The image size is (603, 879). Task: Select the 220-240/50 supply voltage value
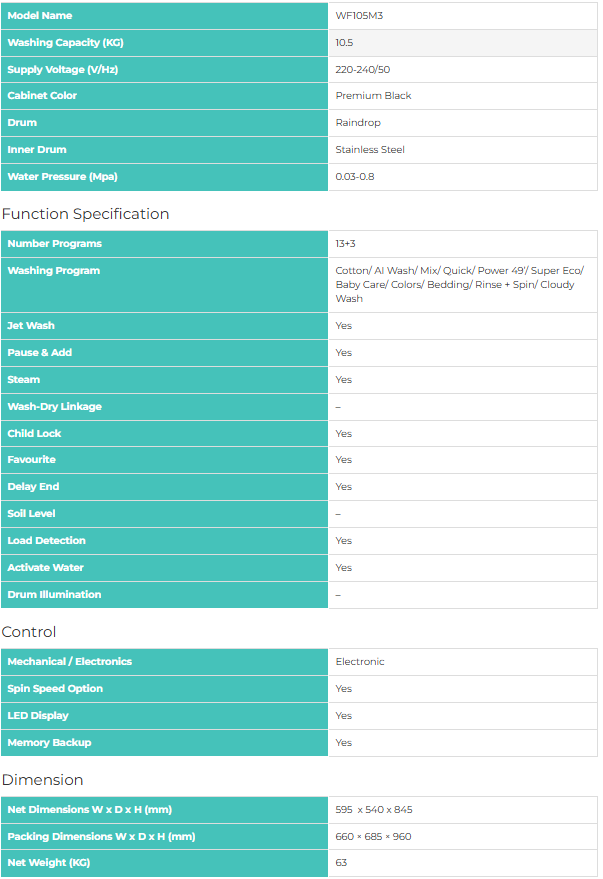point(362,70)
